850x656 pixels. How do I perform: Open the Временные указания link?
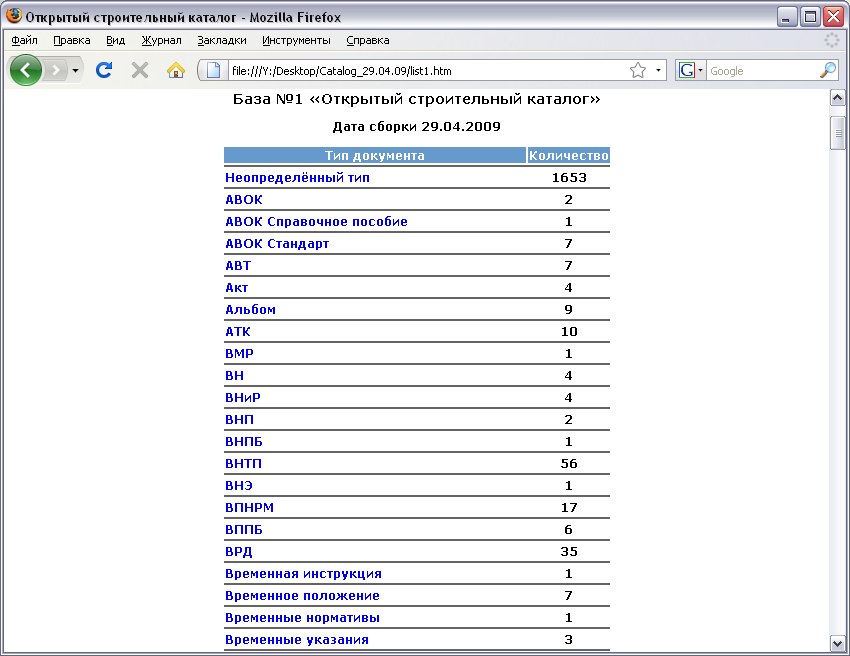297,639
